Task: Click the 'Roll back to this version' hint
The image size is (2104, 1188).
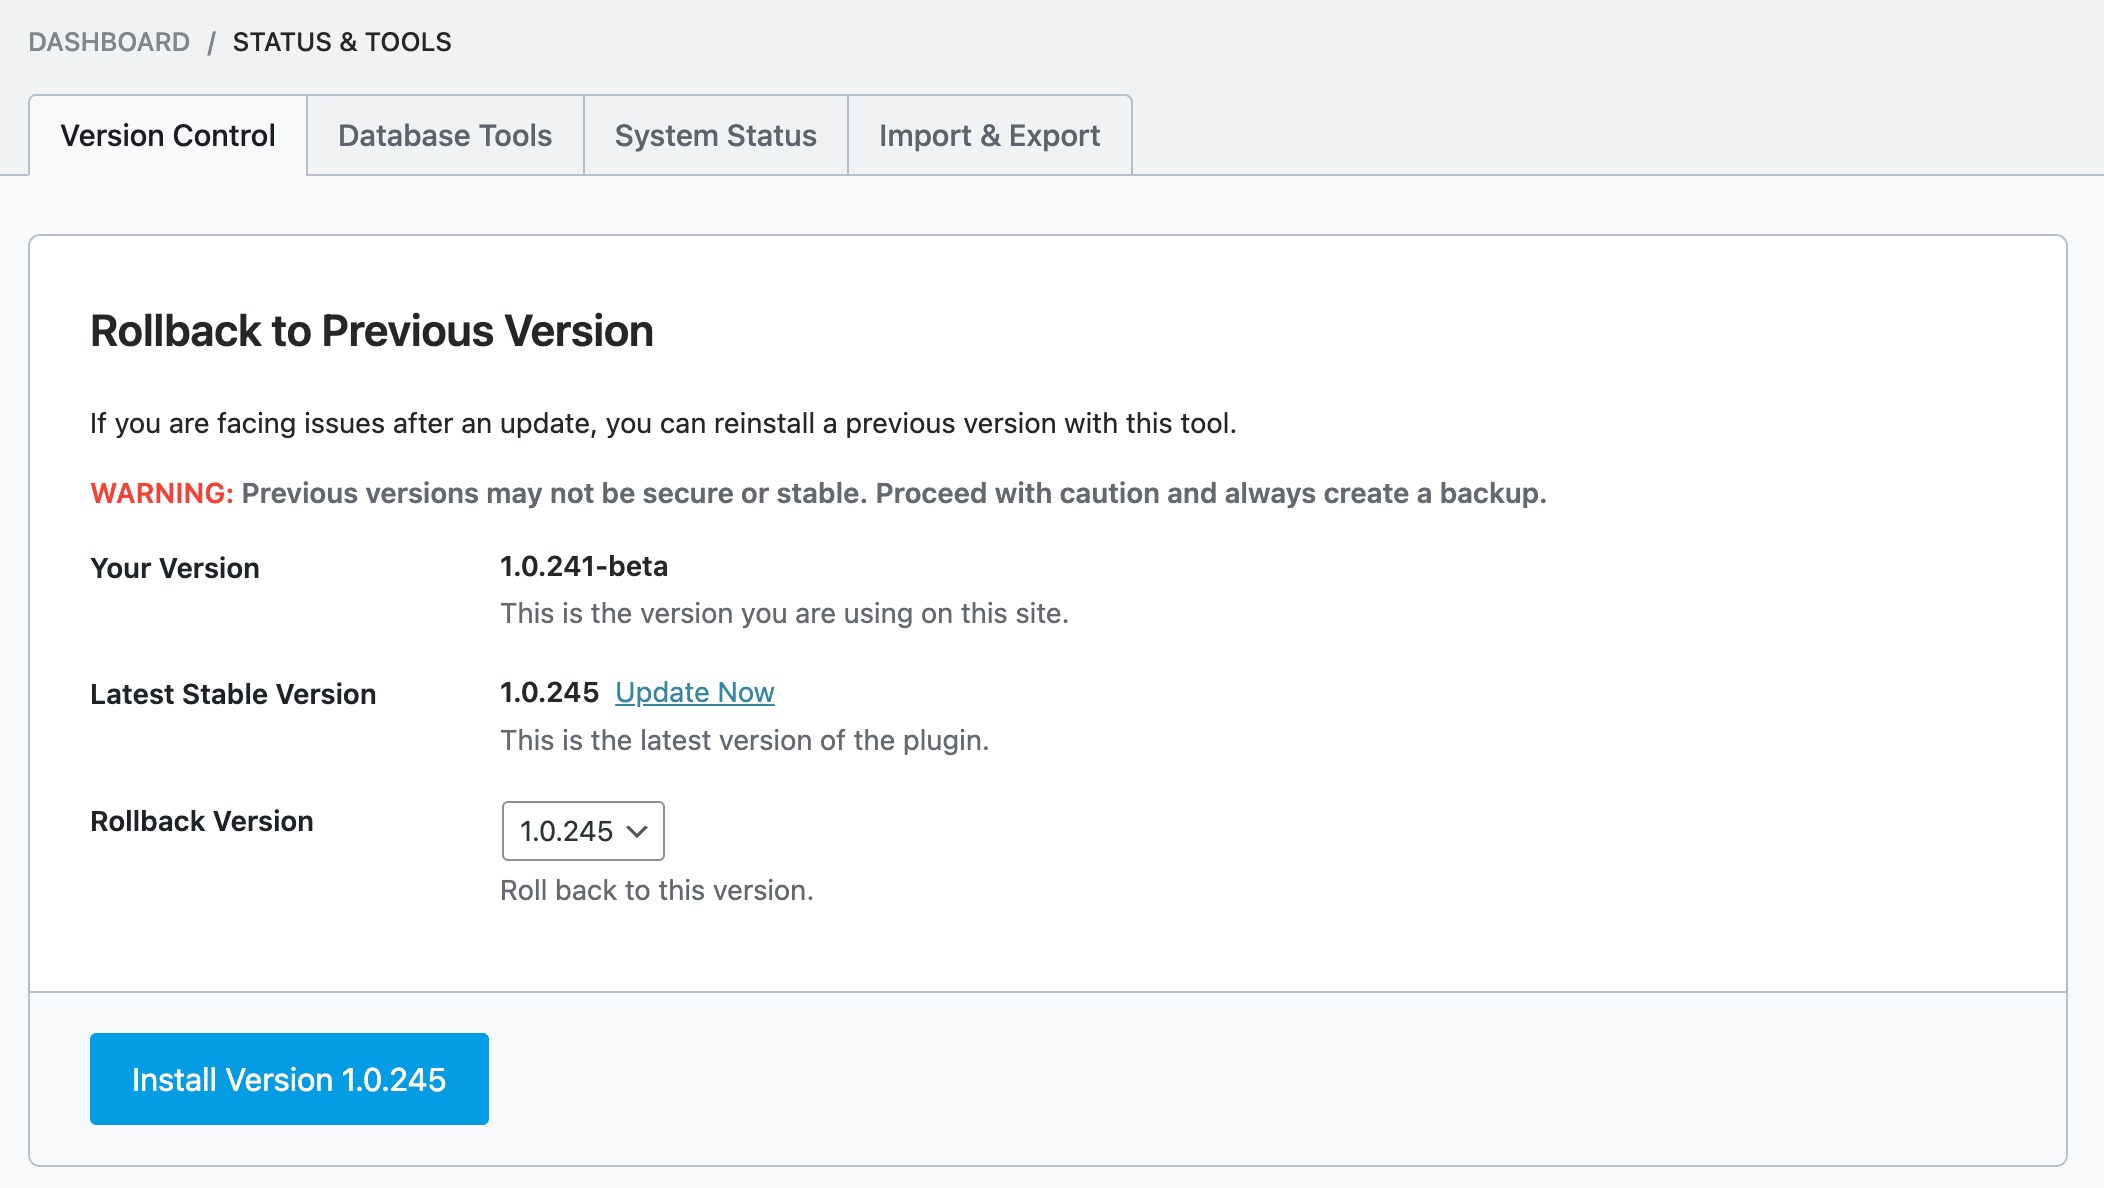Action: [657, 890]
